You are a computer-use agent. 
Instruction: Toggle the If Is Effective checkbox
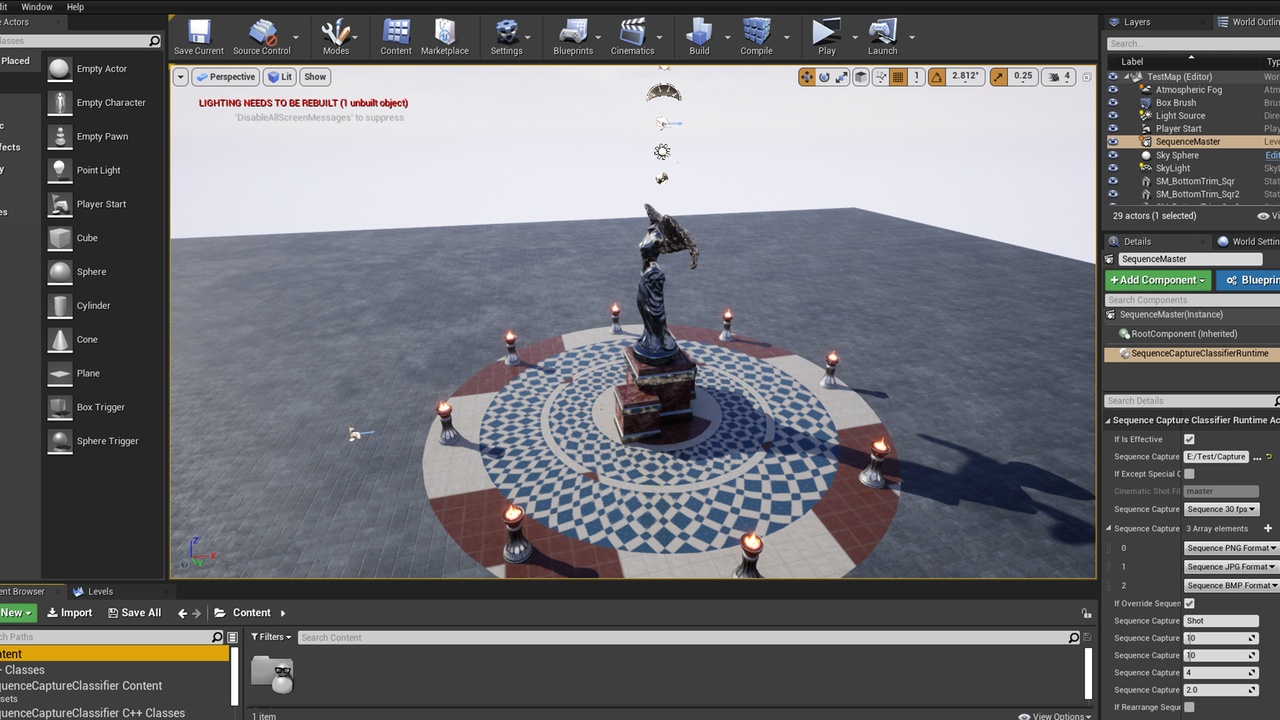tap(1189, 439)
